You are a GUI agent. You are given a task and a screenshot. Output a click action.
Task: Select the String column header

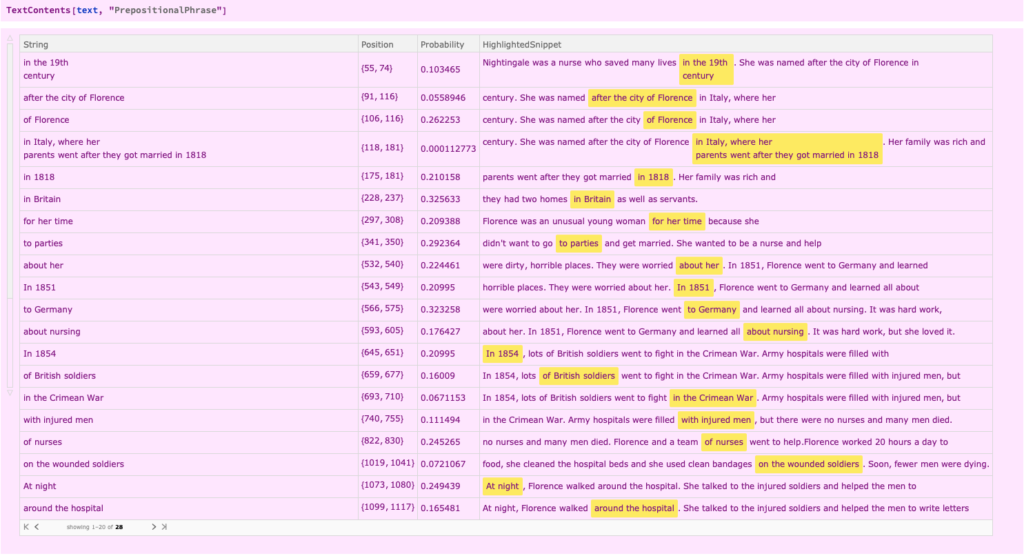[x=36, y=44]
